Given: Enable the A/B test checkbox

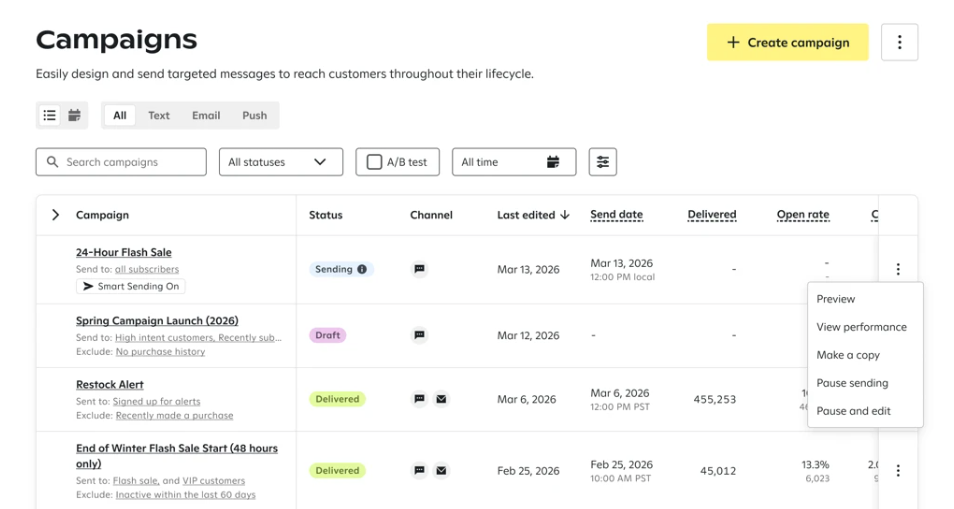Looking at the screenshot, I should 375,162.
